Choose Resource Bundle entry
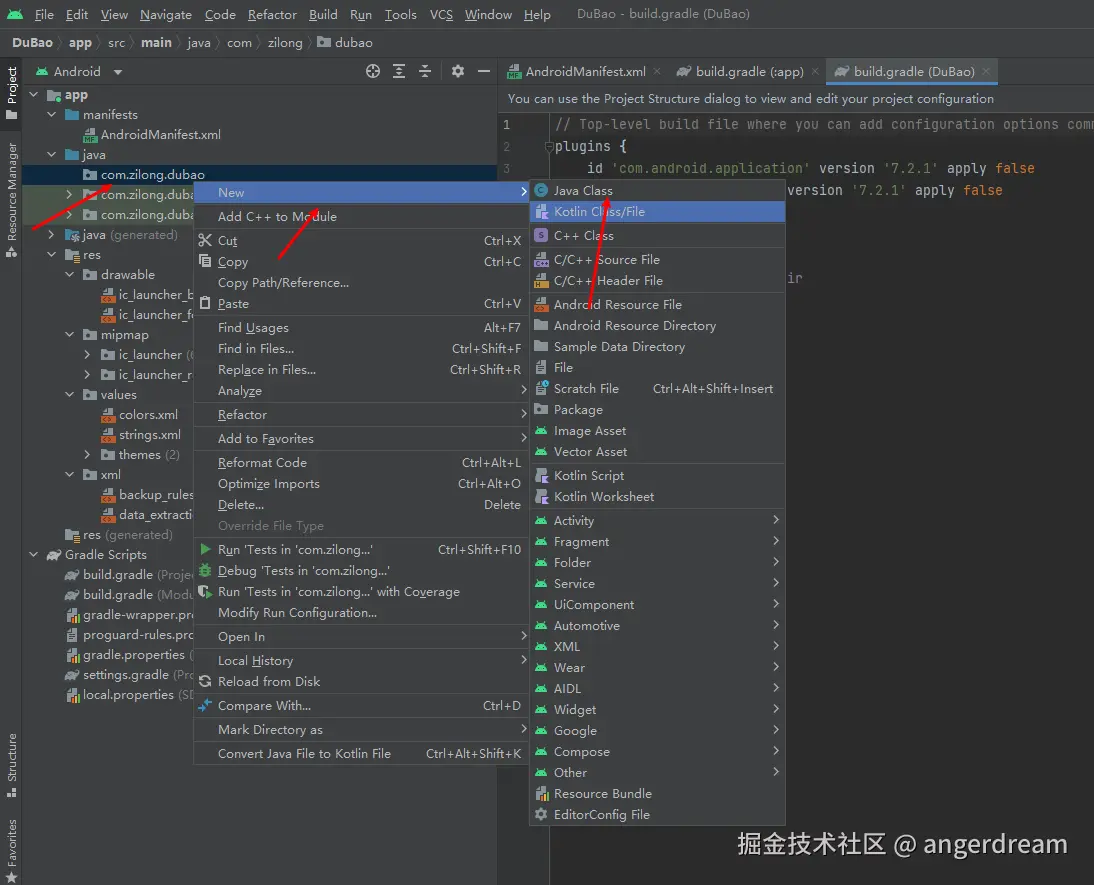 coord(657,794)
